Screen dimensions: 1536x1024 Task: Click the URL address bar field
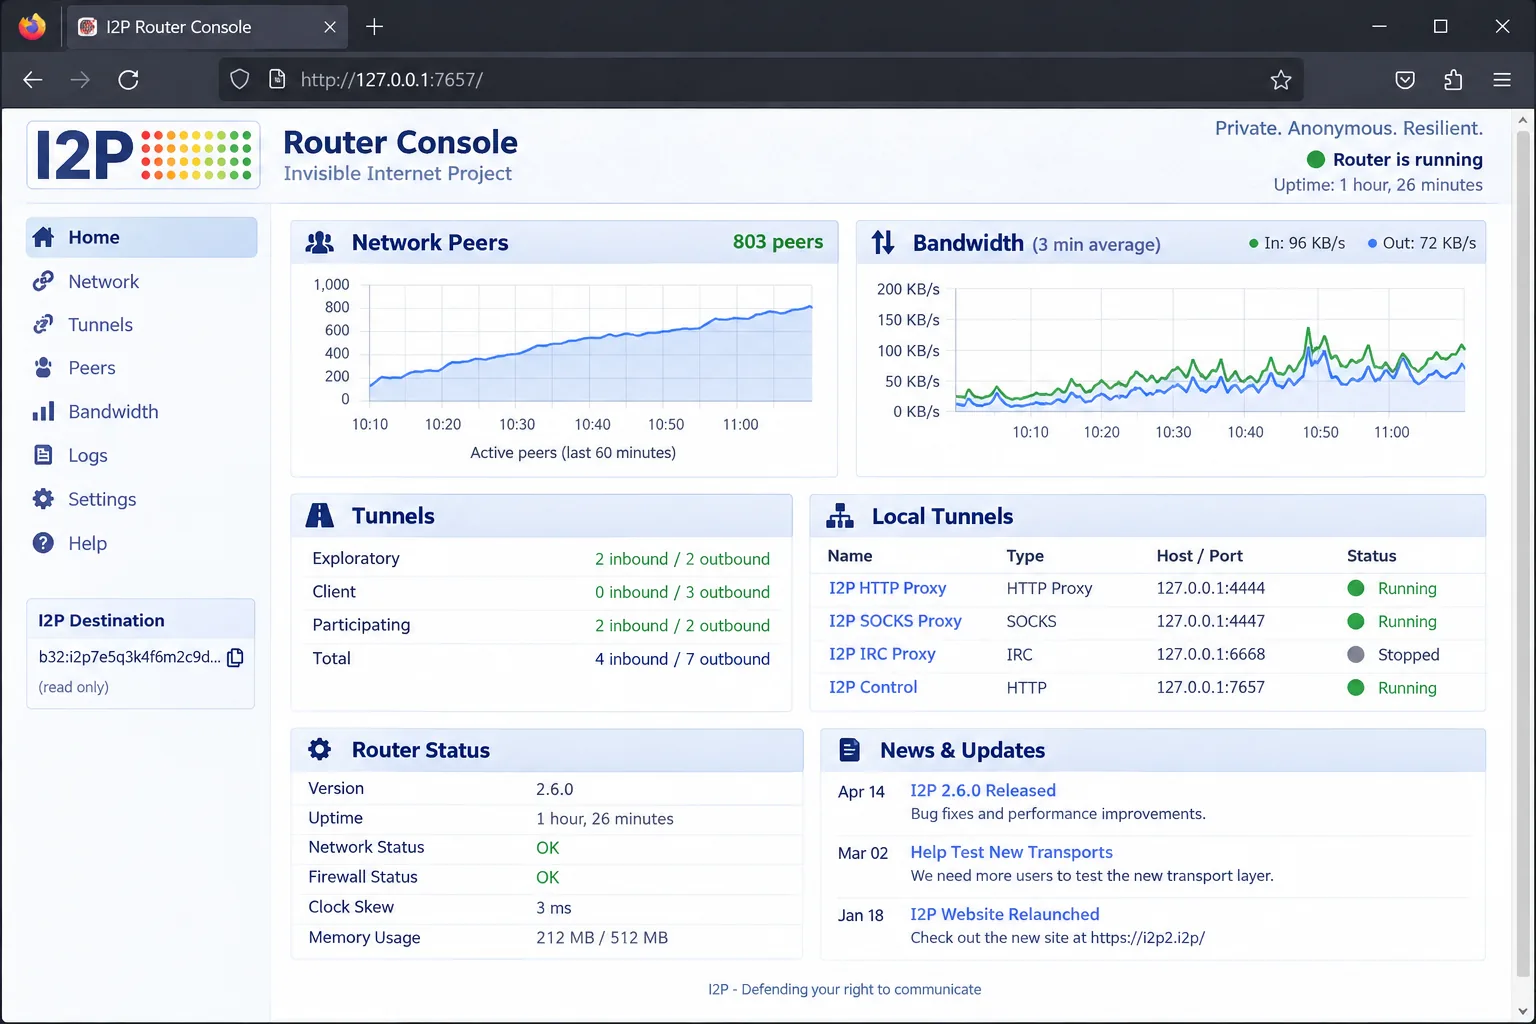(x=761, y=80)
